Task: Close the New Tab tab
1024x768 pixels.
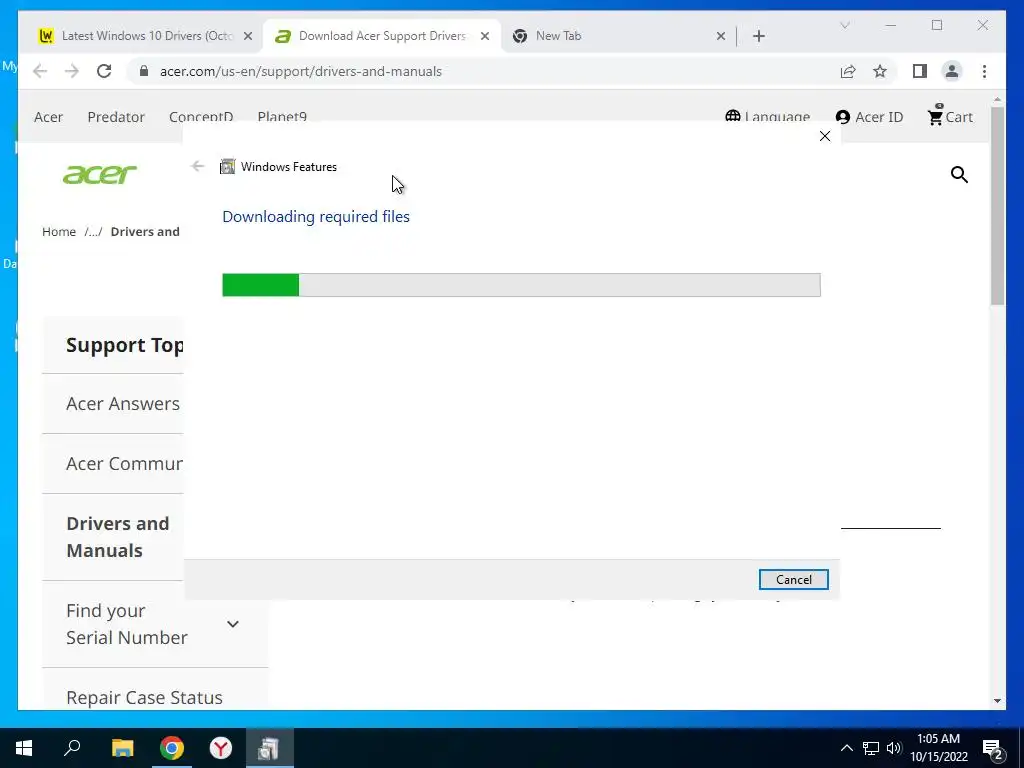Action: point(720,36)
